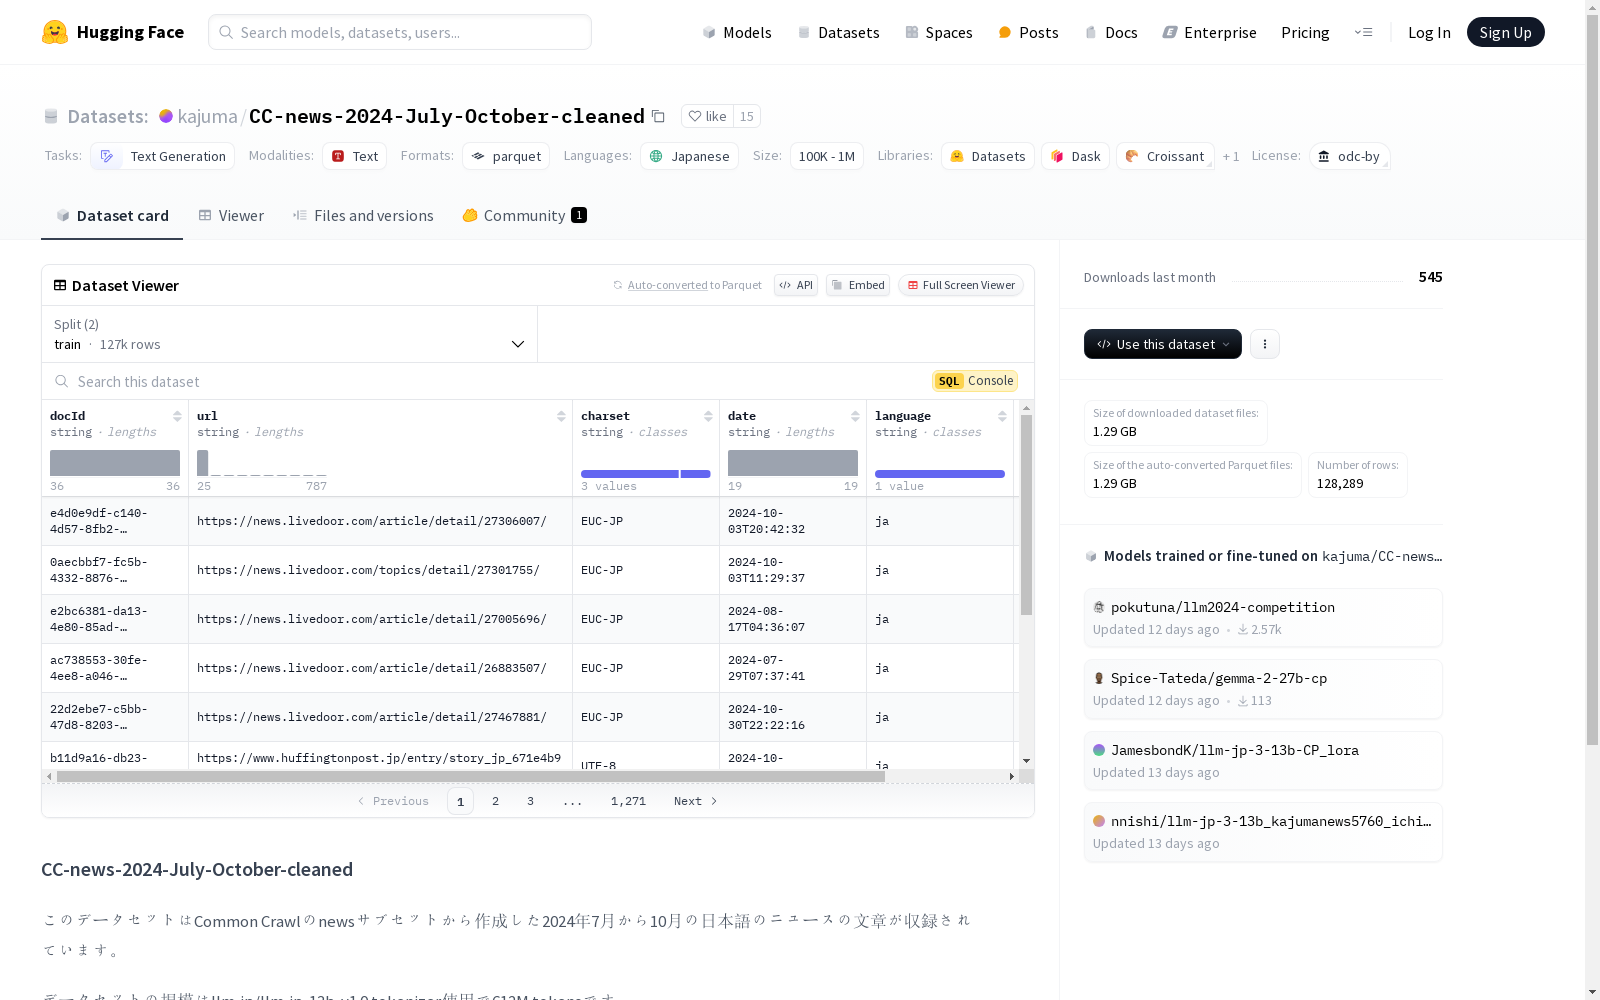1600x1000 pixels.
Task: Open the three-dot options next to Use this dataset
Action: click(x=1265, y=344)
